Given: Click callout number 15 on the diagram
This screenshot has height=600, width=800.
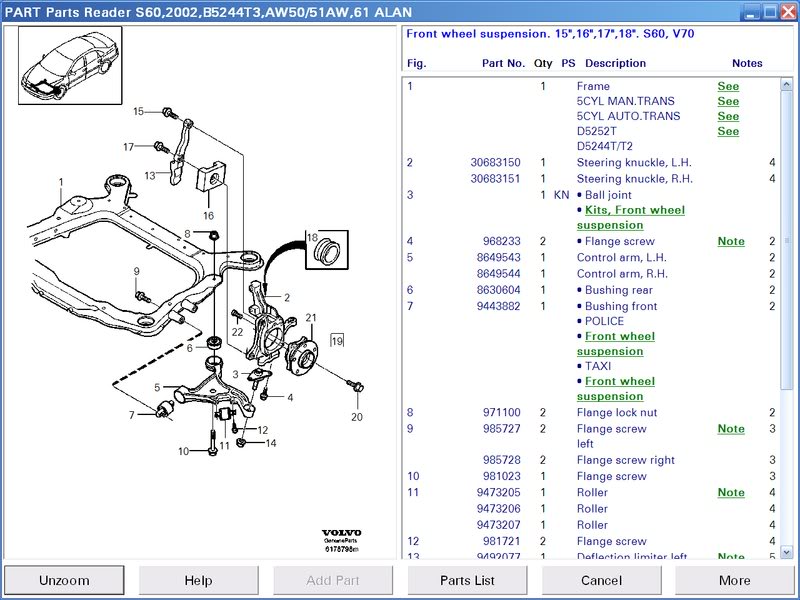Looking at the screenshot, I should tap(139, 111).
